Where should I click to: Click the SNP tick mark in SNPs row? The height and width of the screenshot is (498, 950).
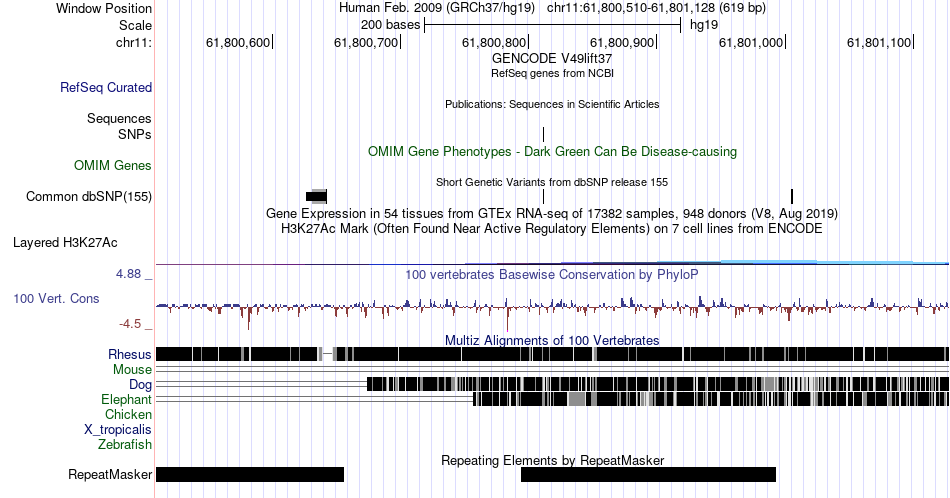point(543,134)
